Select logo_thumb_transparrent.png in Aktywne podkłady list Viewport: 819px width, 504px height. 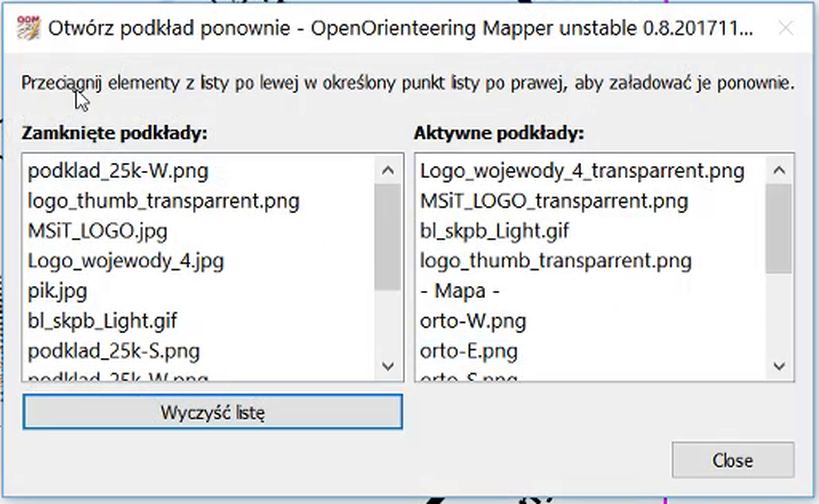click(556, 261)
